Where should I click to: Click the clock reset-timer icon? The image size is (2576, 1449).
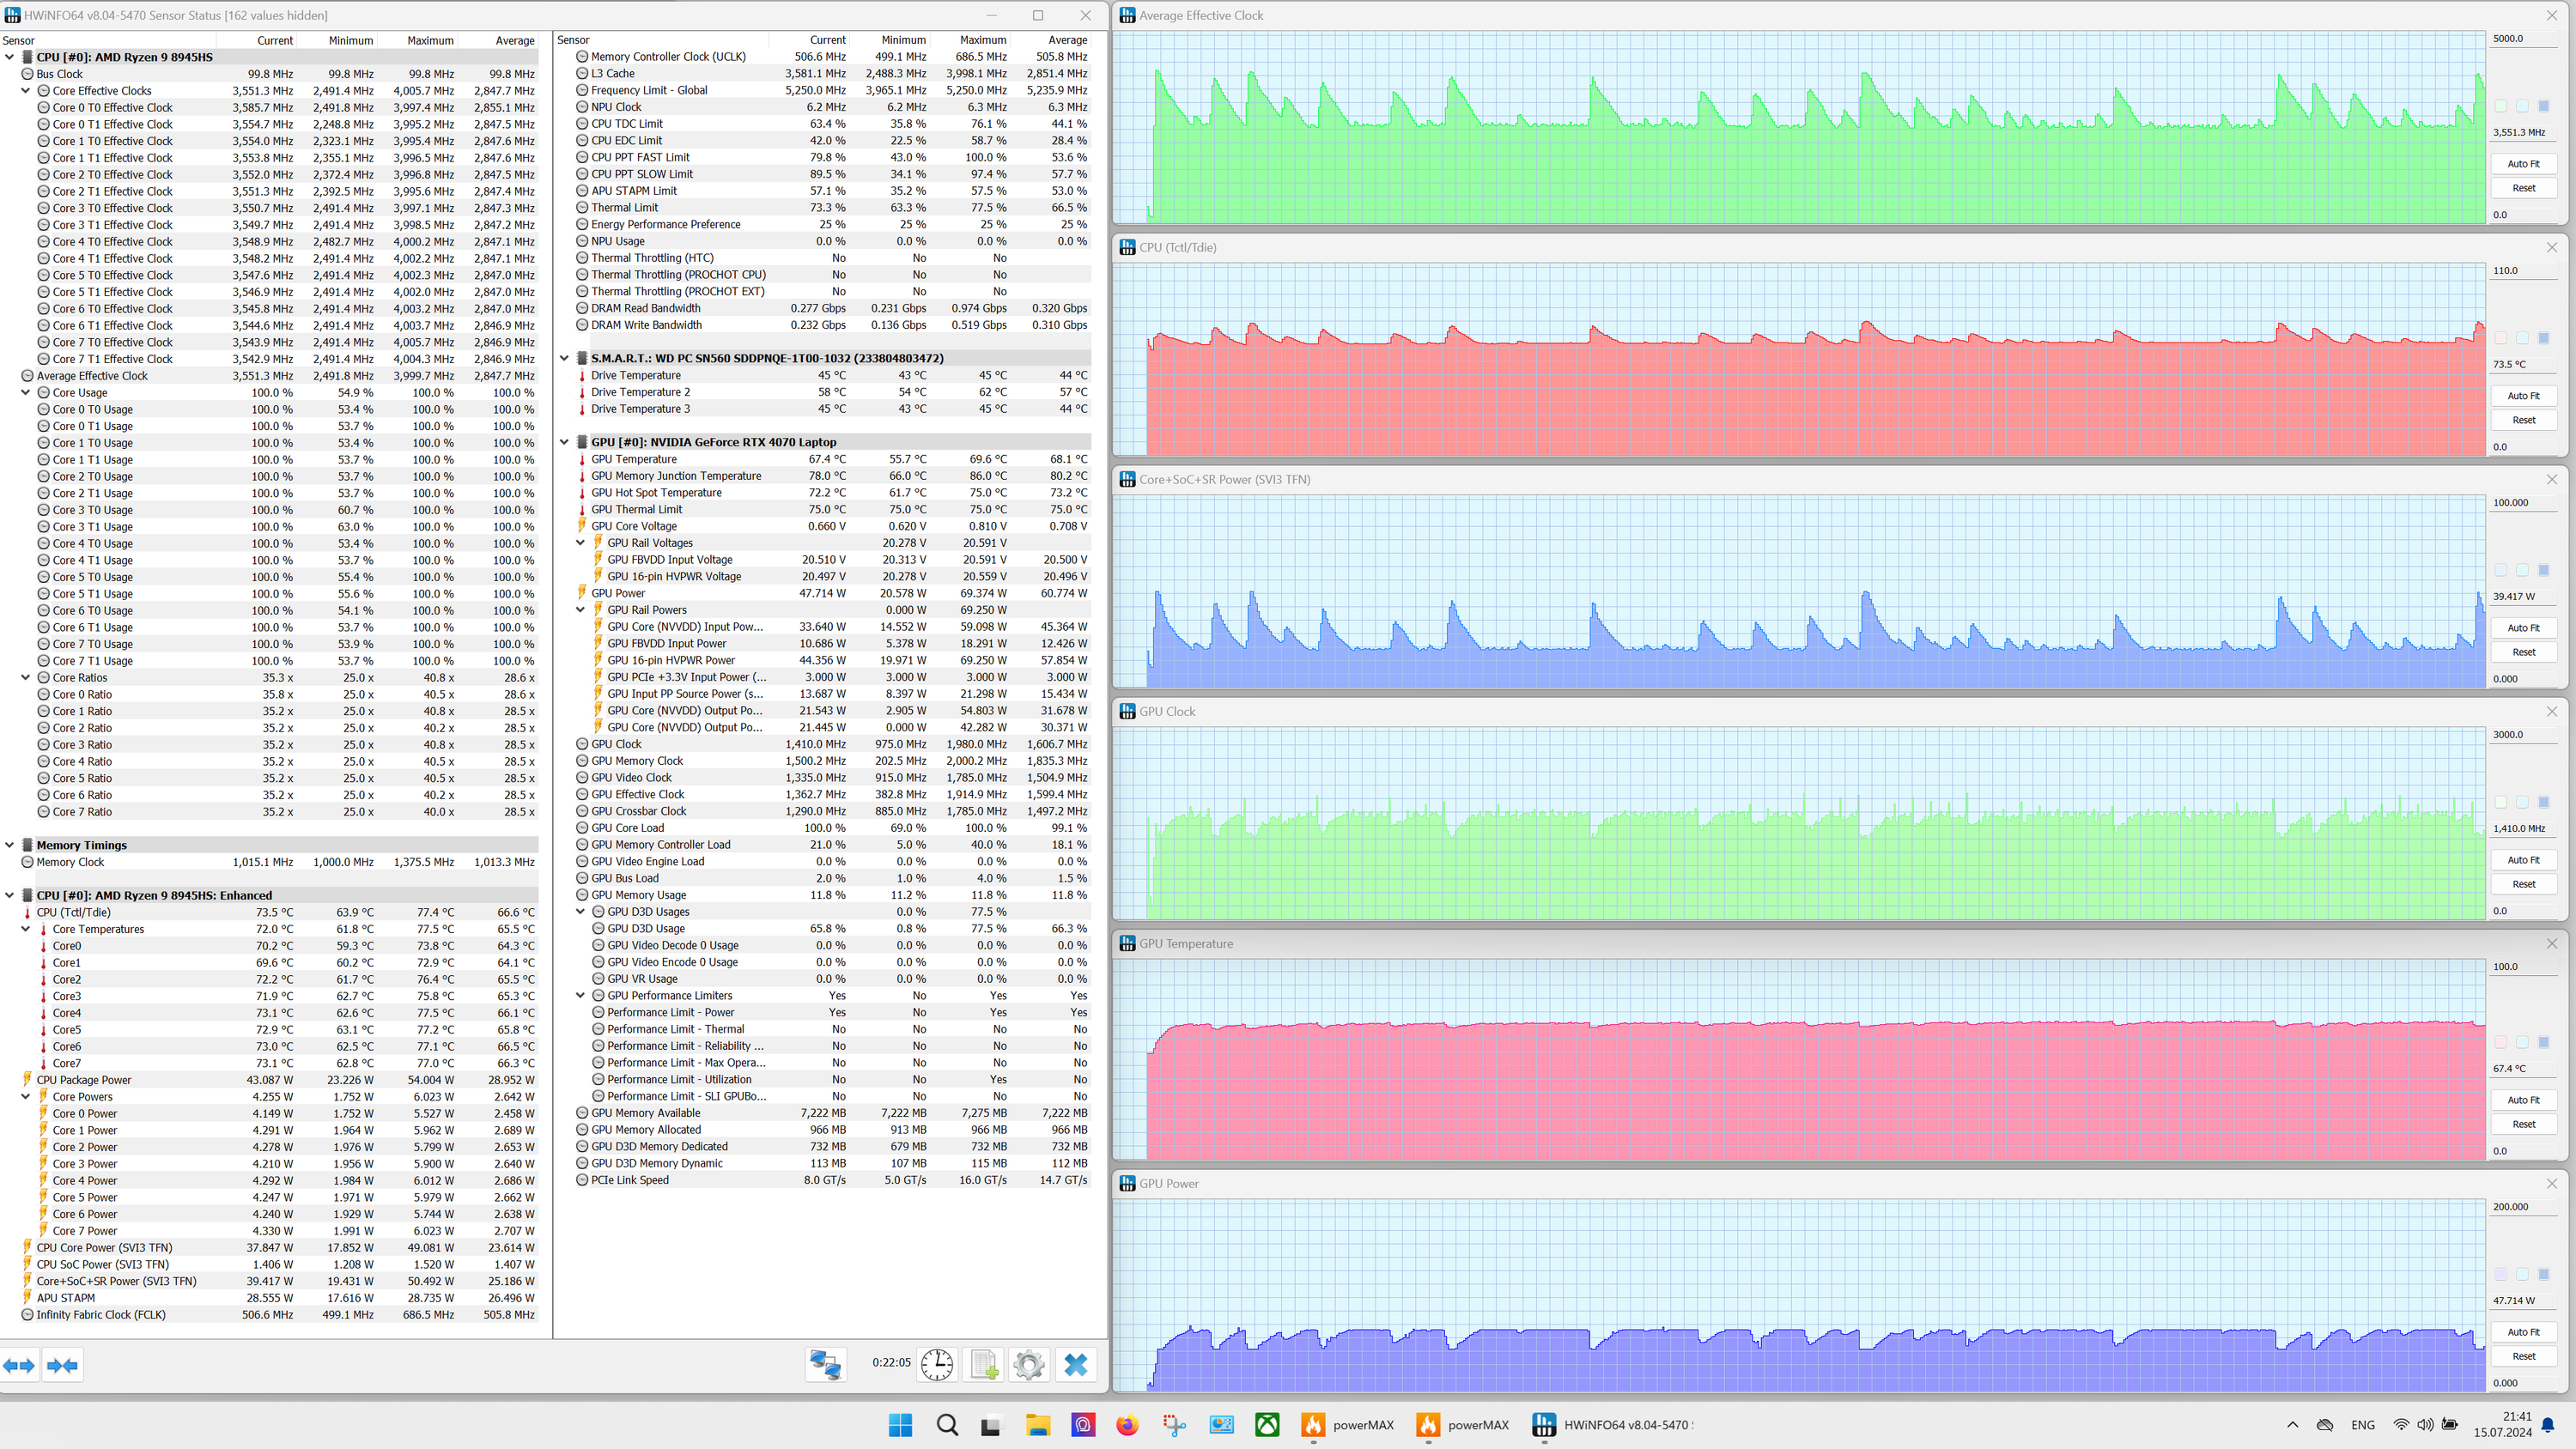coord(937,1364)
